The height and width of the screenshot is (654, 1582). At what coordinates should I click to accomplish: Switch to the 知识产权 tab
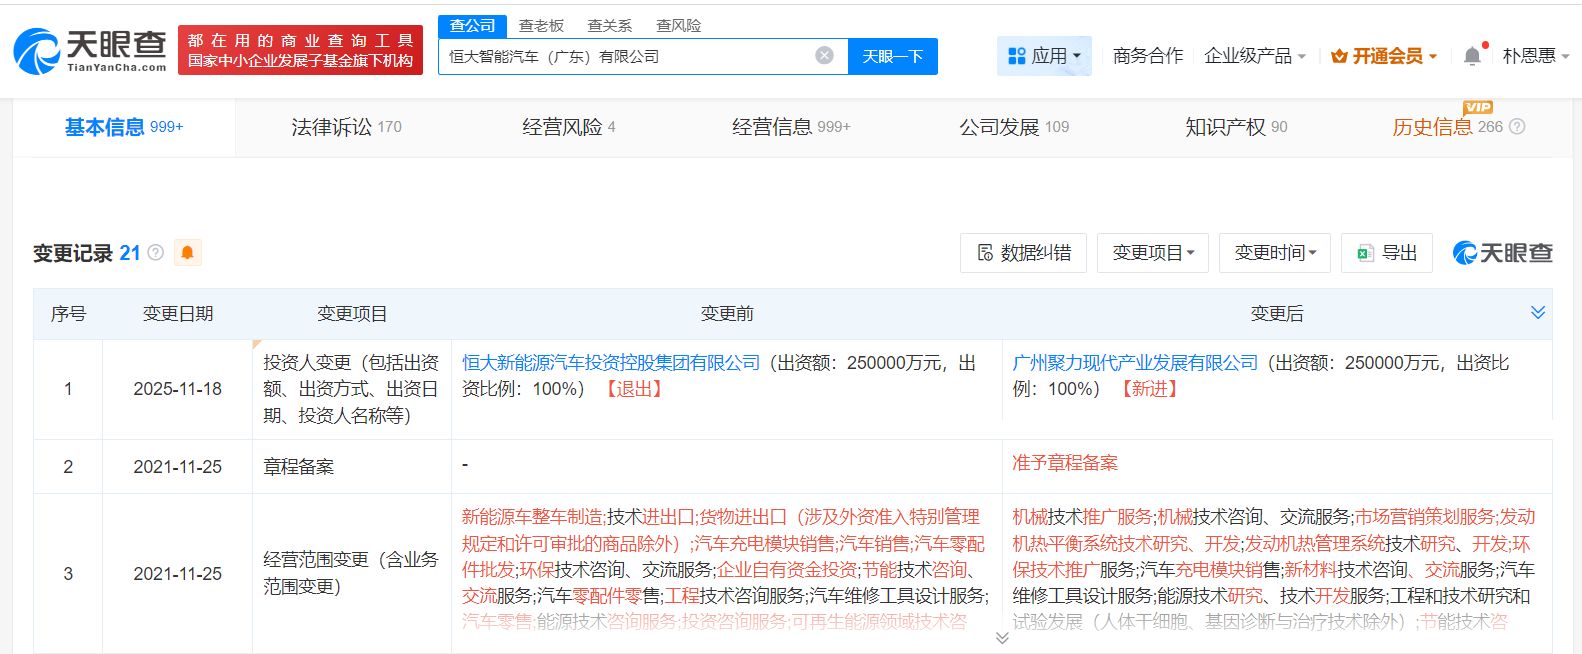tap(1236, 127)
